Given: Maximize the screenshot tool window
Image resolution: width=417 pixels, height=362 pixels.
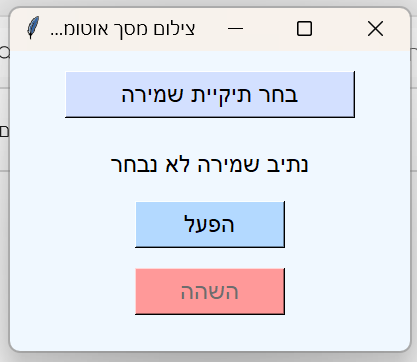Looking at the screenshot, I should point(304,29).
